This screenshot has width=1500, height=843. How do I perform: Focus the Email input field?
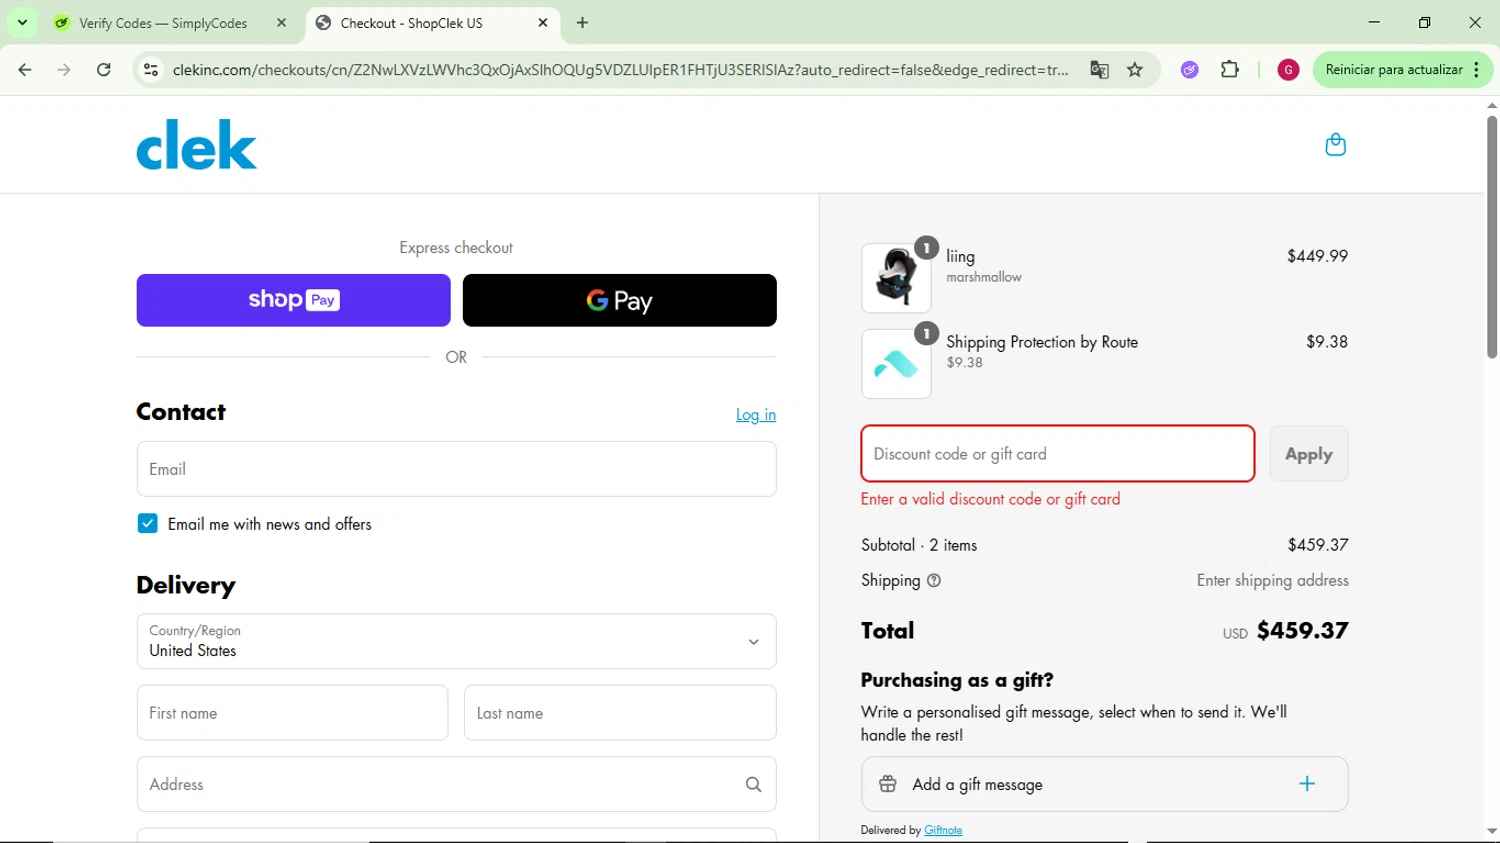456,469
